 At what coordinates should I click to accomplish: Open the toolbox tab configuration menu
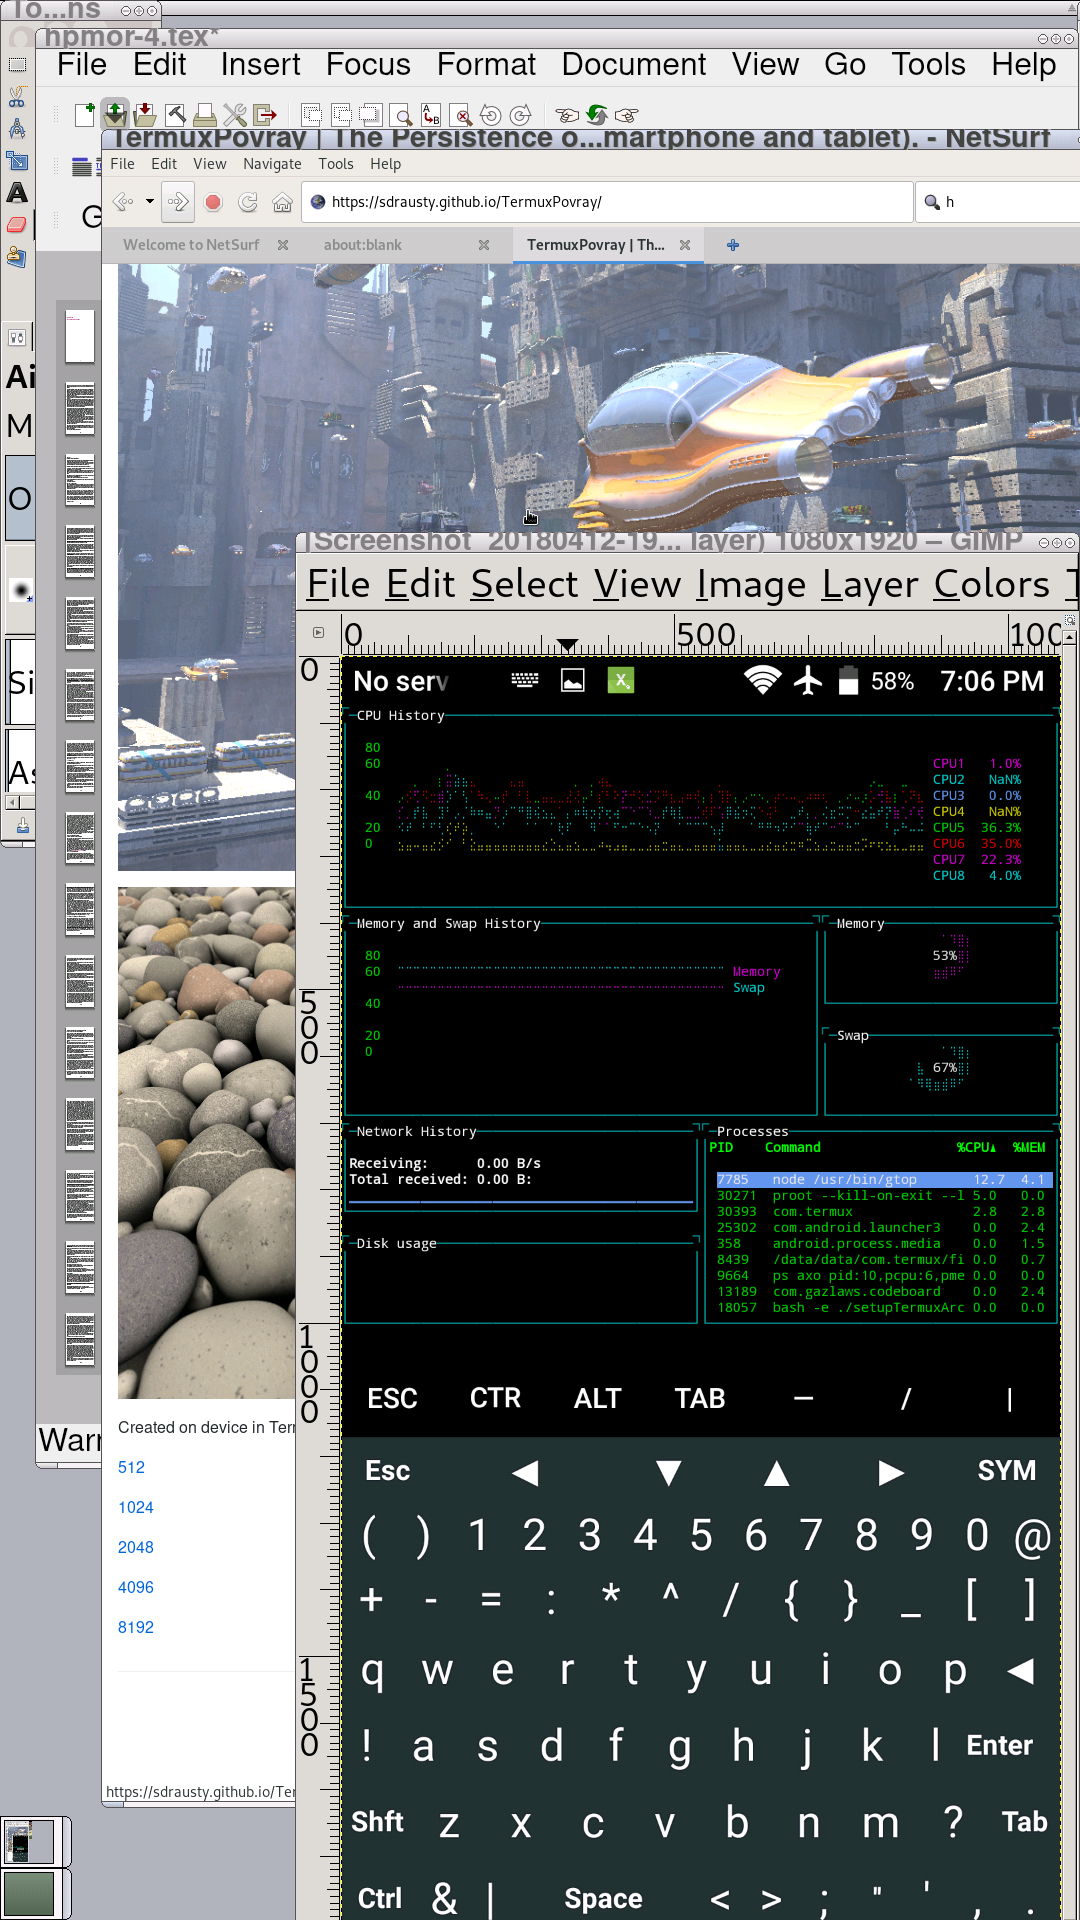click(17, 338)
